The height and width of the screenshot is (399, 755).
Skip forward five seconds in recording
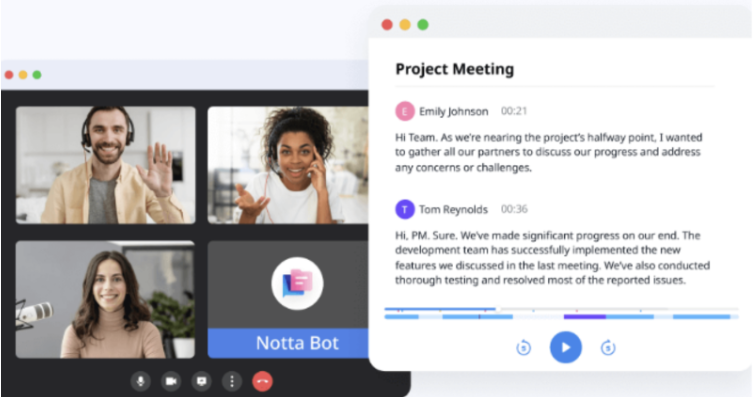point(608,347)
